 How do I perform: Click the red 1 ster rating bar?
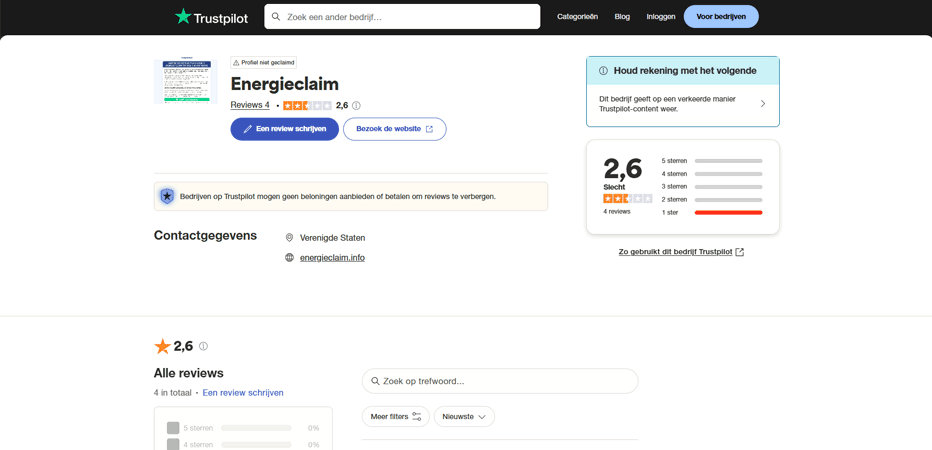728,213
